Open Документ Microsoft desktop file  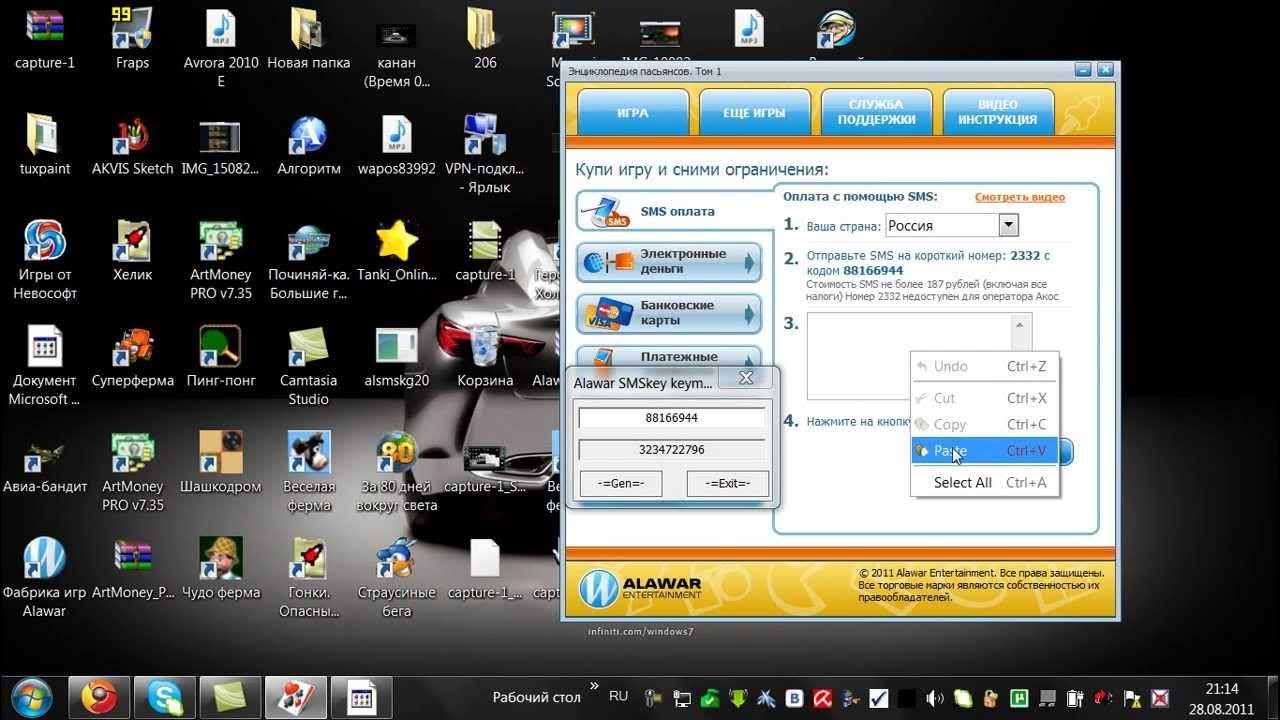click(x=45, y=366)
